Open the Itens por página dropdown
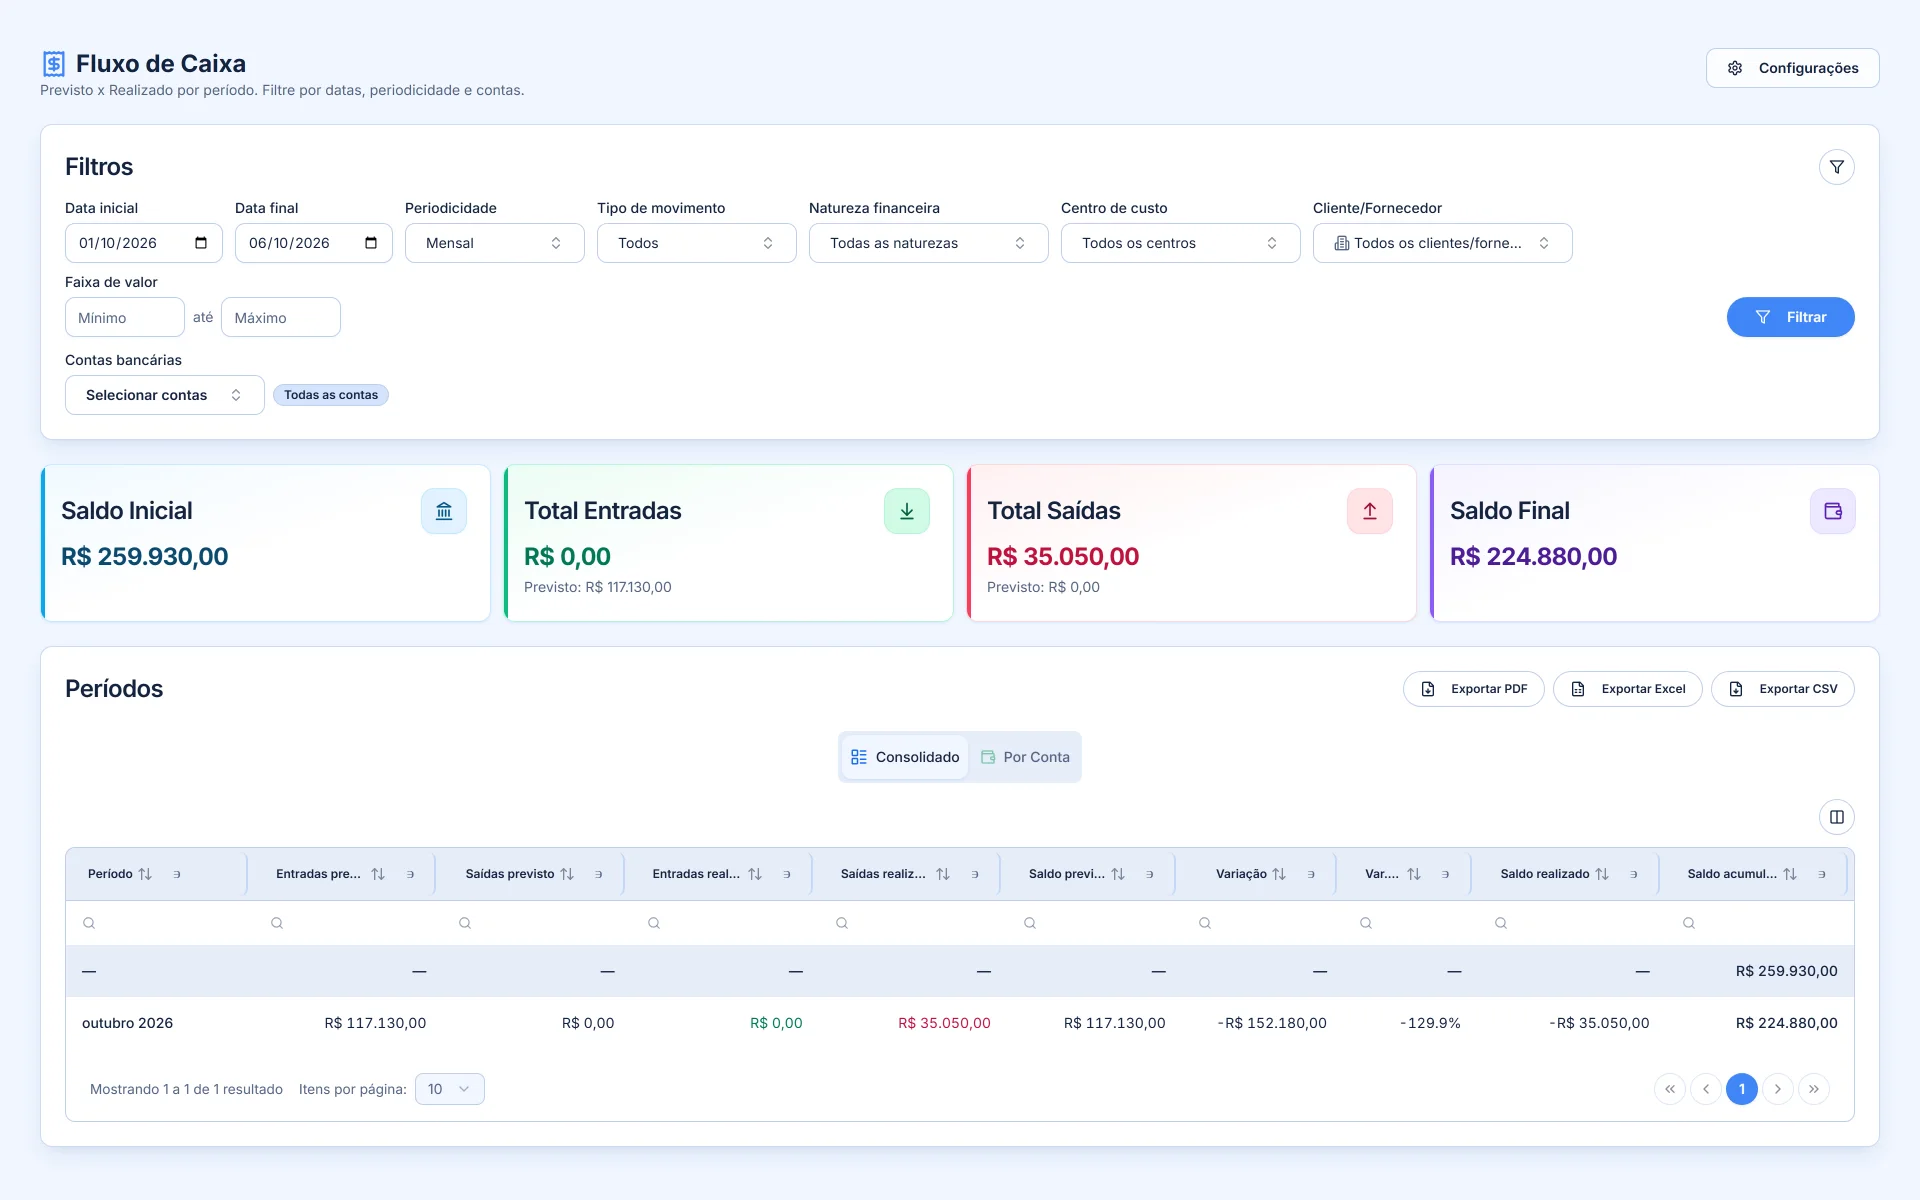 click(x=449, y=1089)
